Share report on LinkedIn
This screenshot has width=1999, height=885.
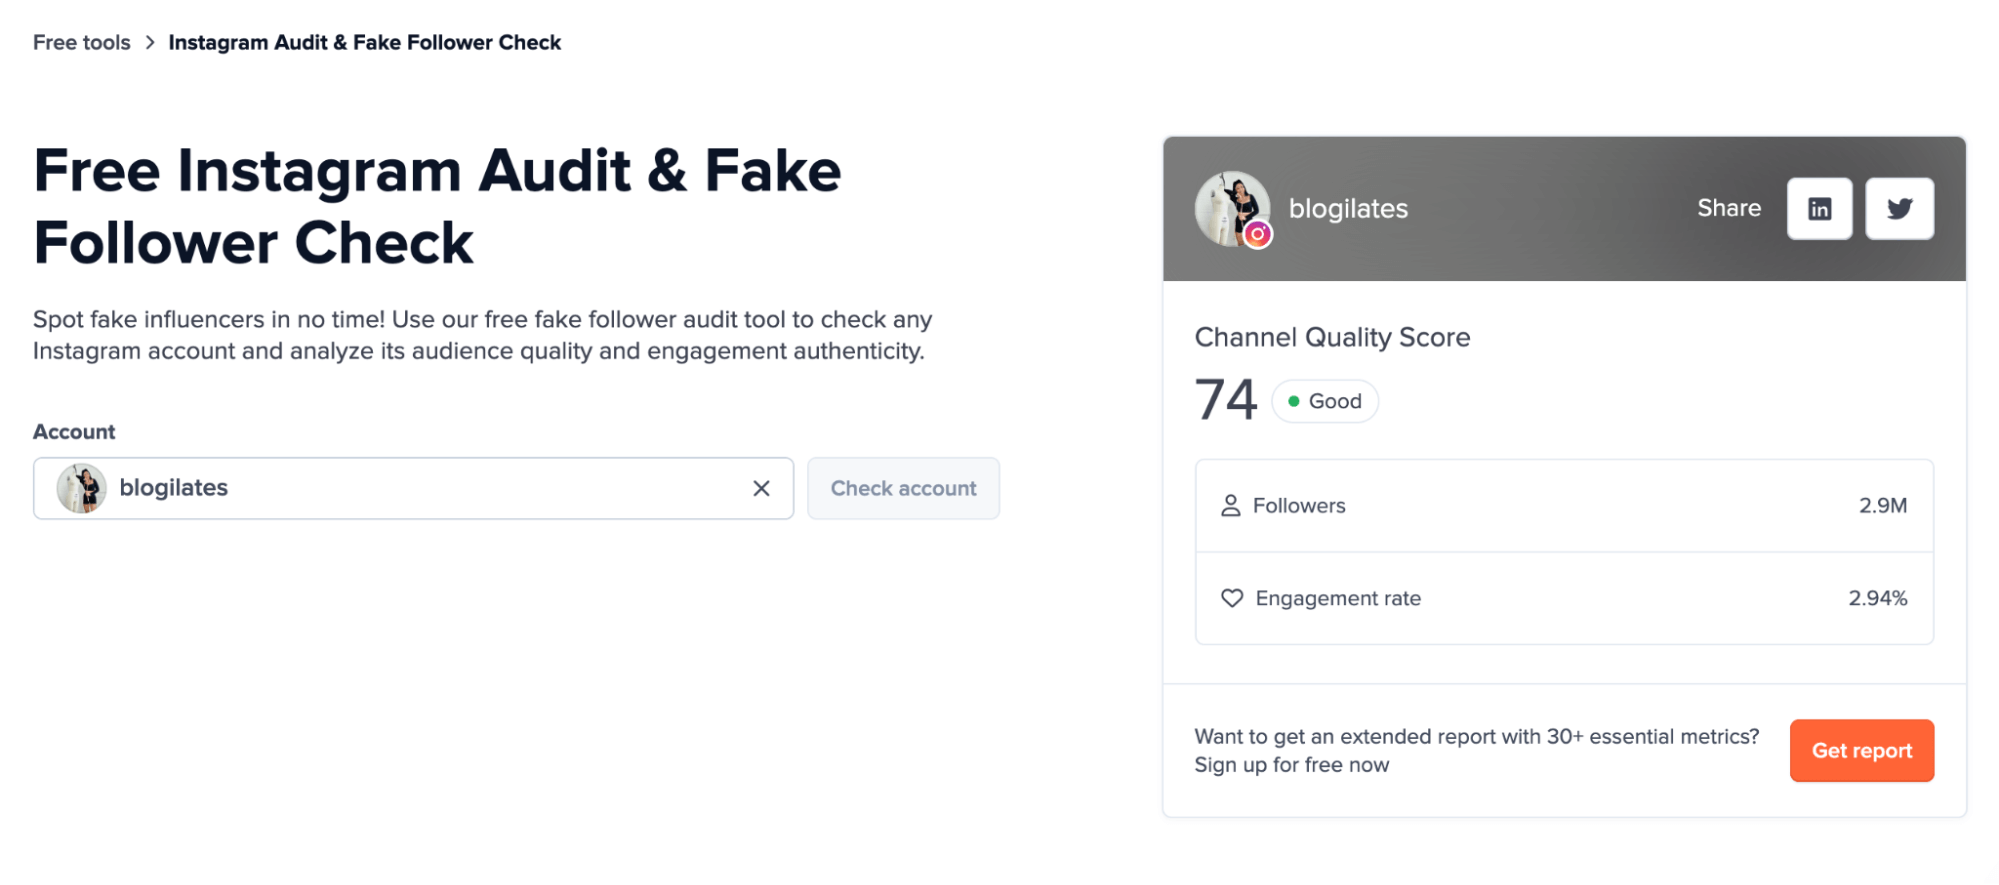click(1819, 208)
